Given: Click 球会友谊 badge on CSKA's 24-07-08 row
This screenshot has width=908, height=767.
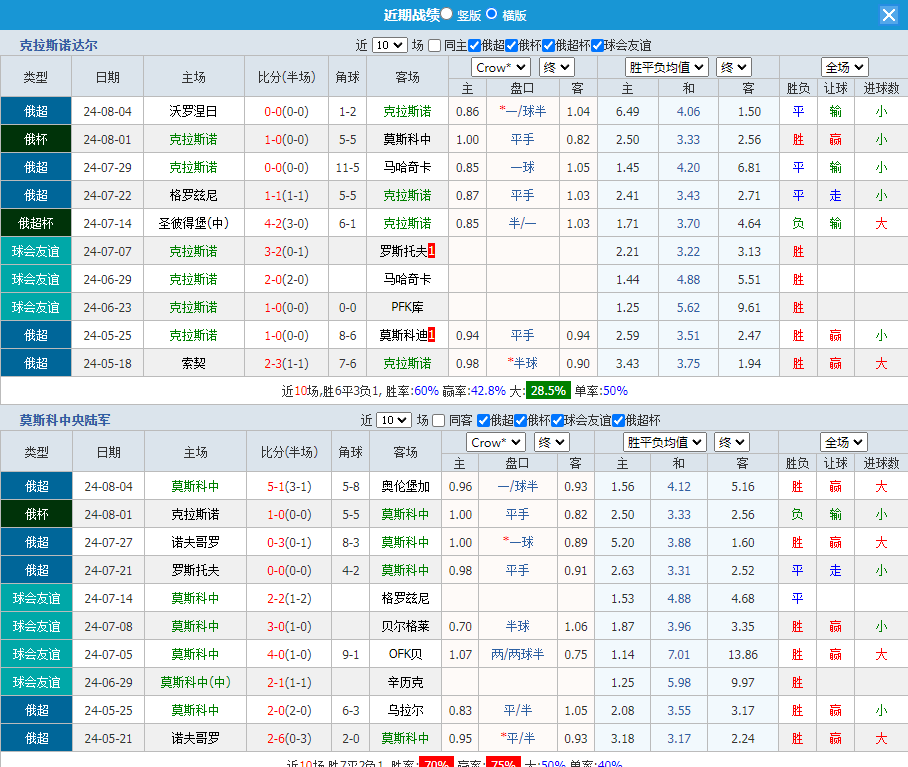Looking at the screenshot, I should click(x=35, y=626).
